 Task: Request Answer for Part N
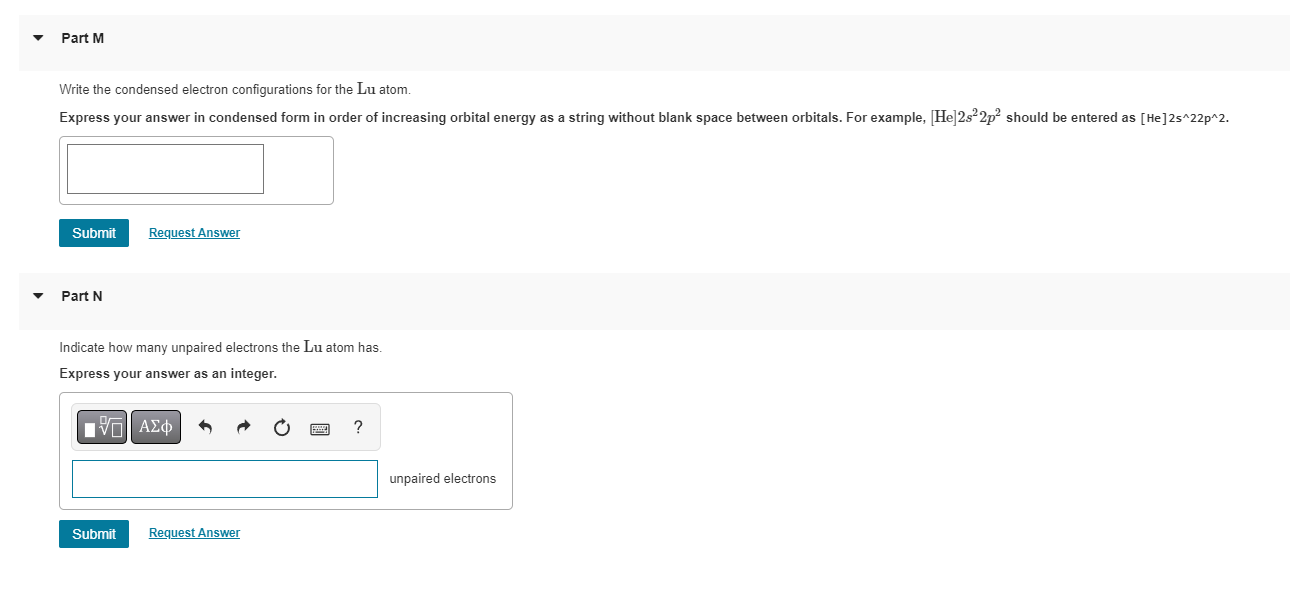(194, 533)
